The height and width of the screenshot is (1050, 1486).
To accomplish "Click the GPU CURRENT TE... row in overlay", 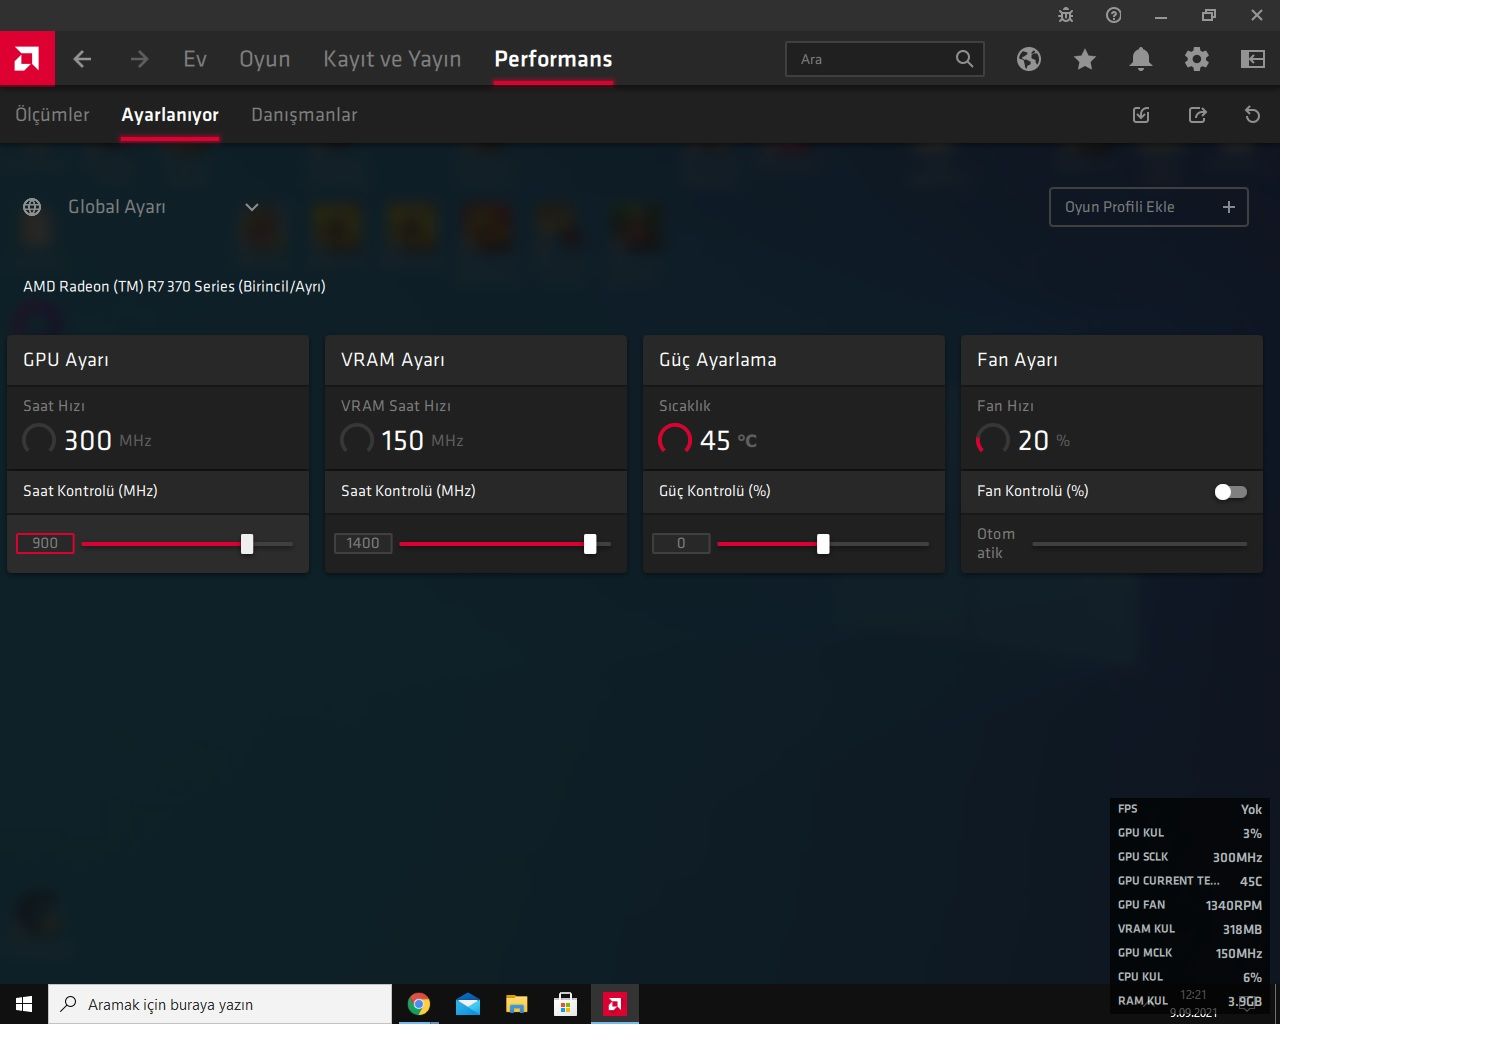I will pos(1190,881).
